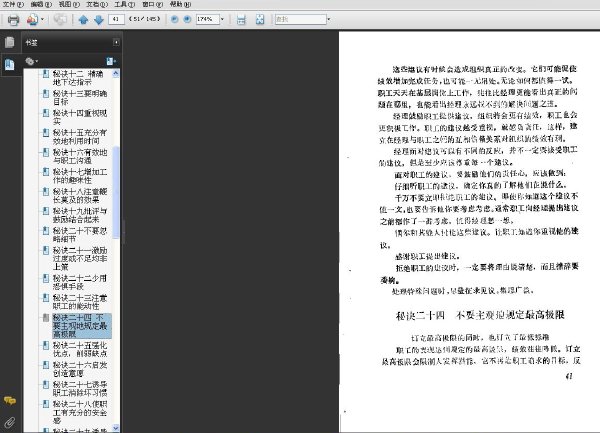Click the page number field showing 41
This screenshot has height=433, width=600.
(116, 19)
